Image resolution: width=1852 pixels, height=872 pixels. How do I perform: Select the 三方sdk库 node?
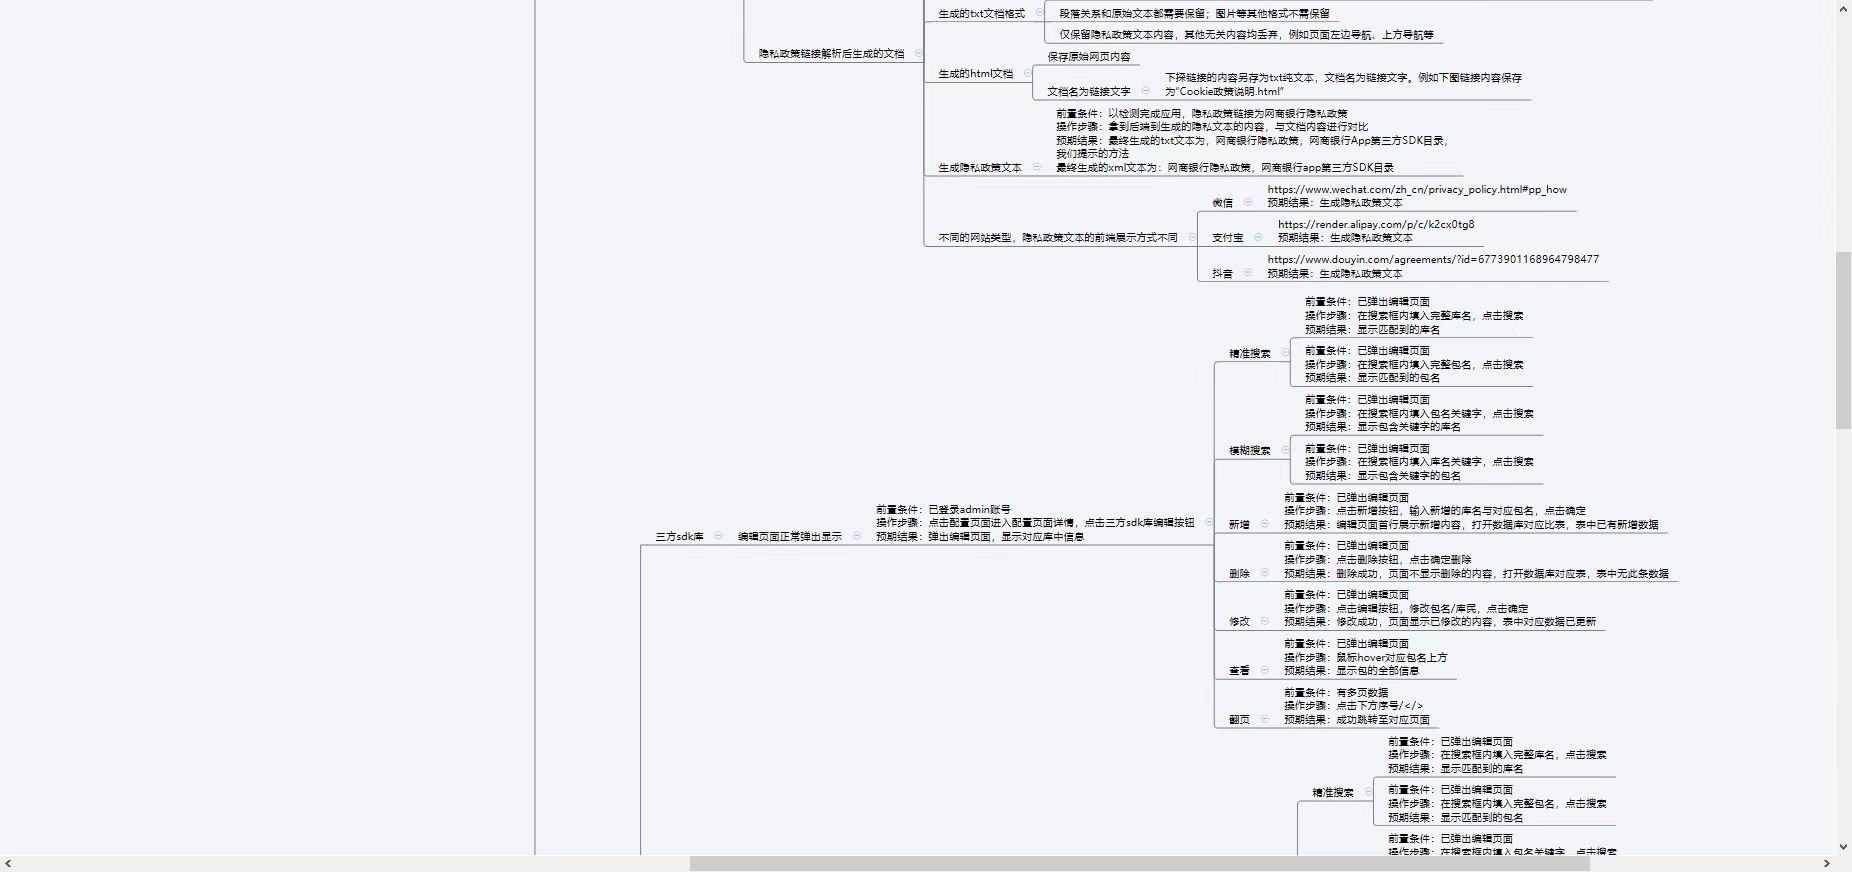point(680,537)
